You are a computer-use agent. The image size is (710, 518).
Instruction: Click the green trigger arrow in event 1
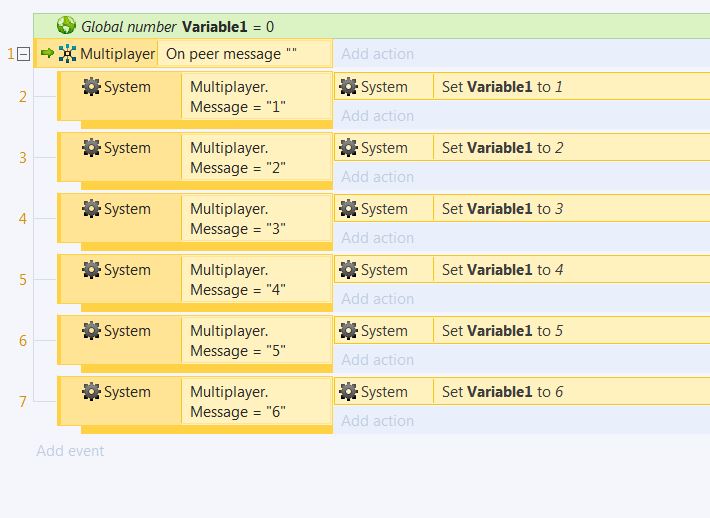click(47, 53)
